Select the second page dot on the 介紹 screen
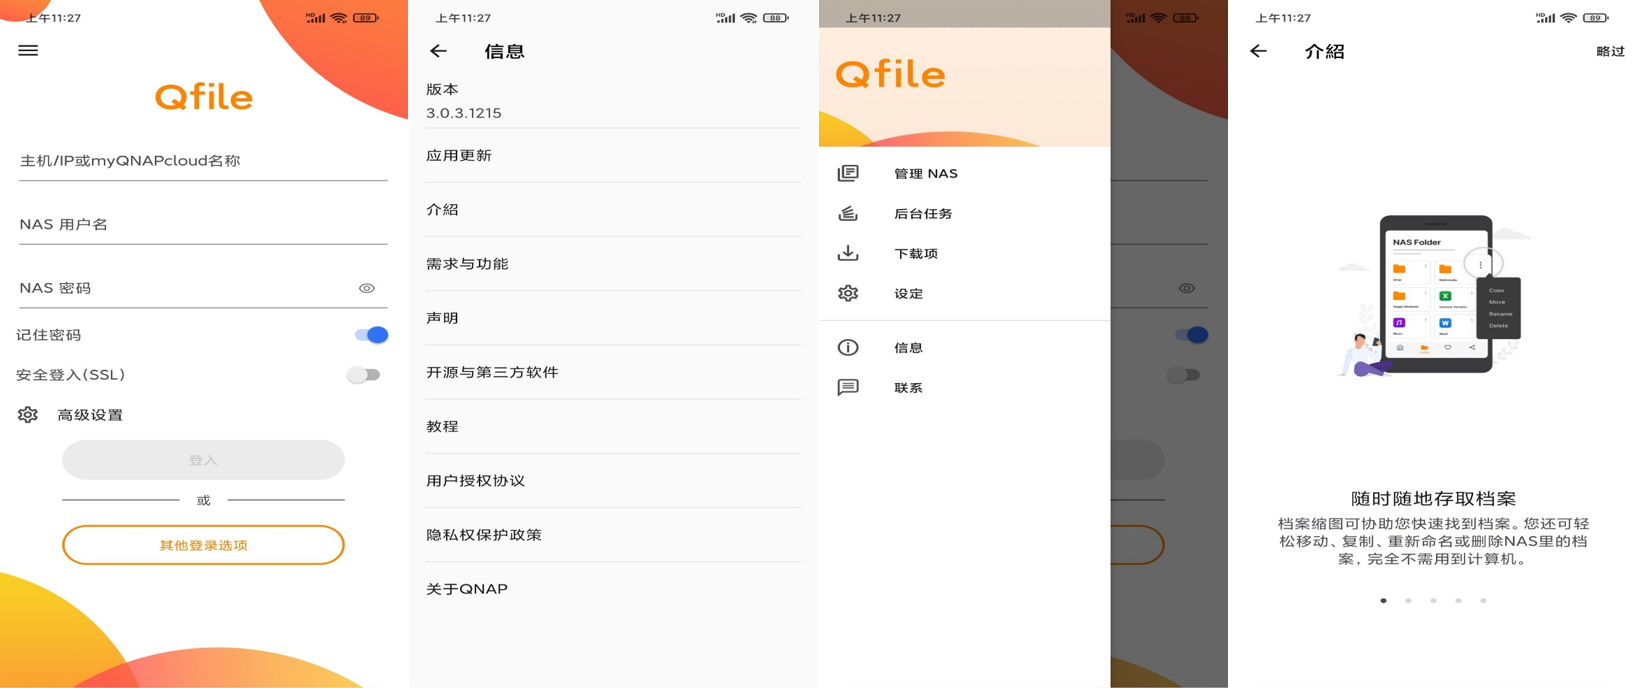Viewport: 1632px width, 688px height. tap(1408, 601)
